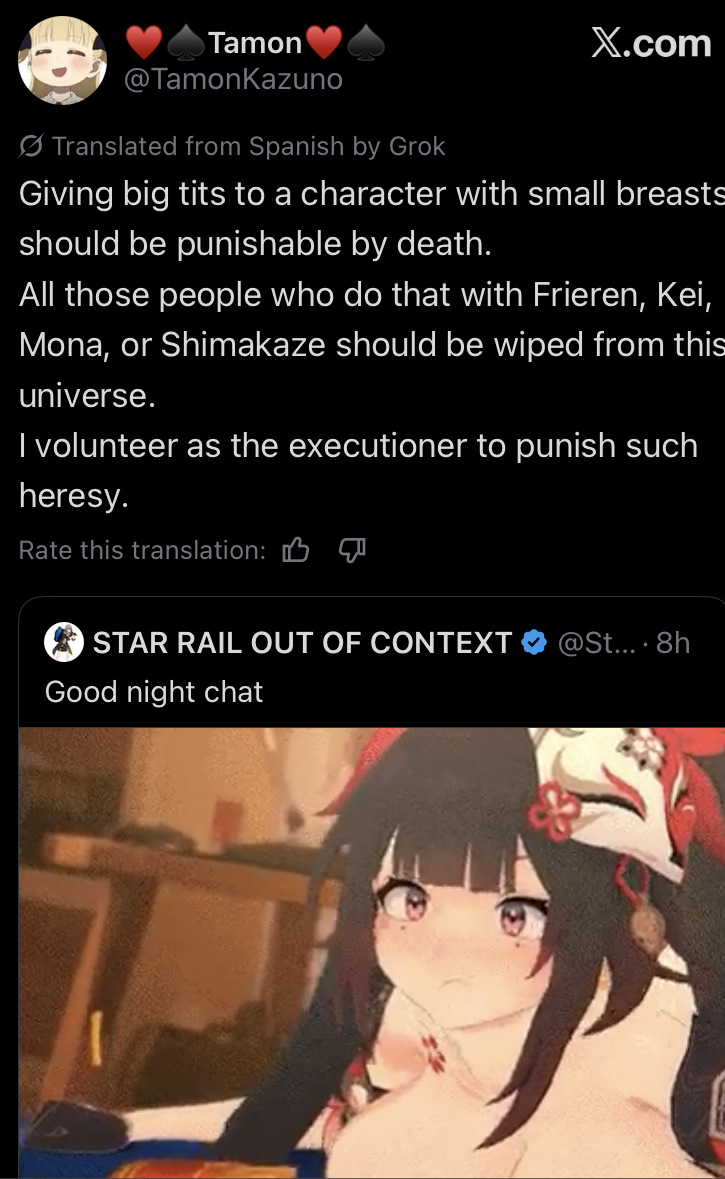Open STAR RAIL OUT OF CONTEXT avatar
Image resolution: width=725 pixels, height=1179 pixels.
pyautogui.click(x=64, y=642)
